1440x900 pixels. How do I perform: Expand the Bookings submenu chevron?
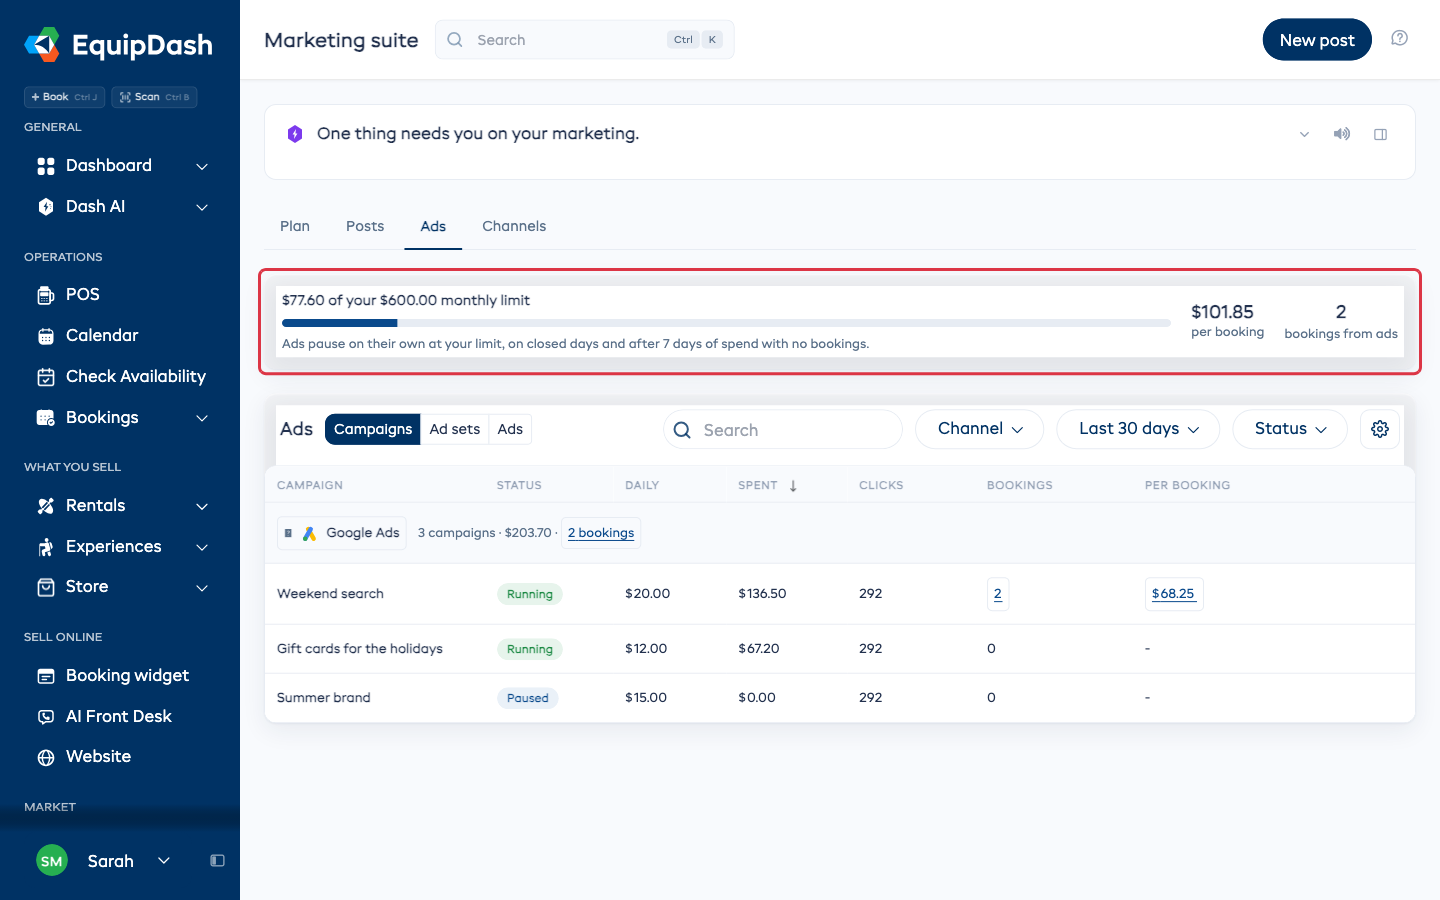pos(202,418)
